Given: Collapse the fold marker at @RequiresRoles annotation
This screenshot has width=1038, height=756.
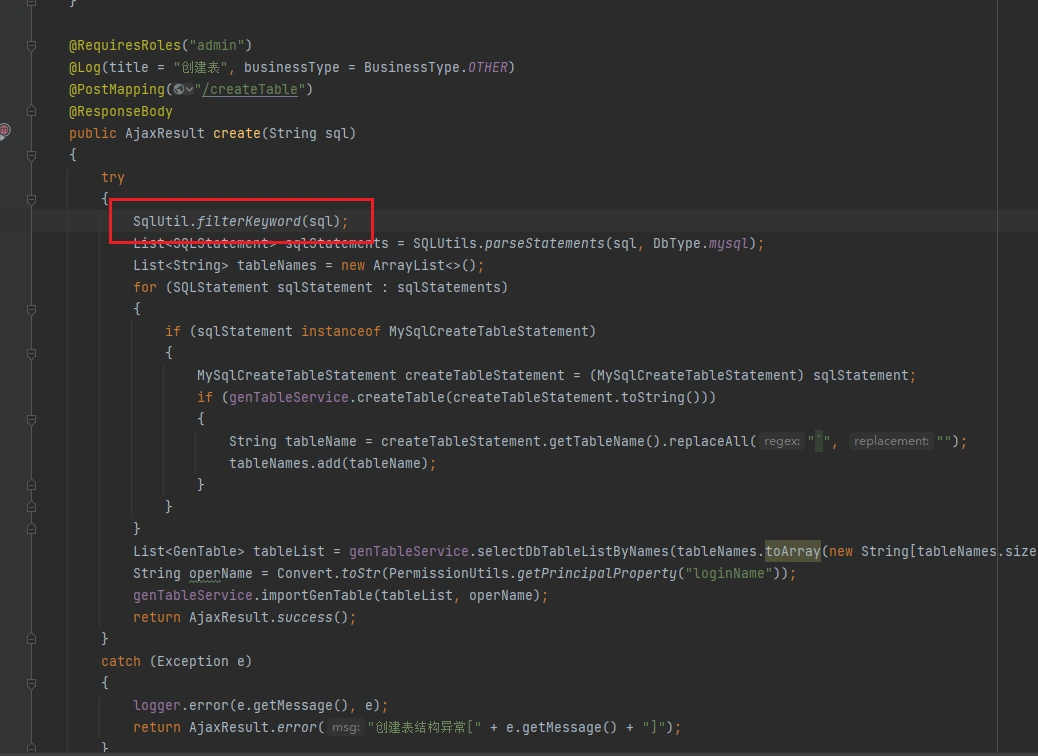Looking at the screenshot, I should coord(33,46).
